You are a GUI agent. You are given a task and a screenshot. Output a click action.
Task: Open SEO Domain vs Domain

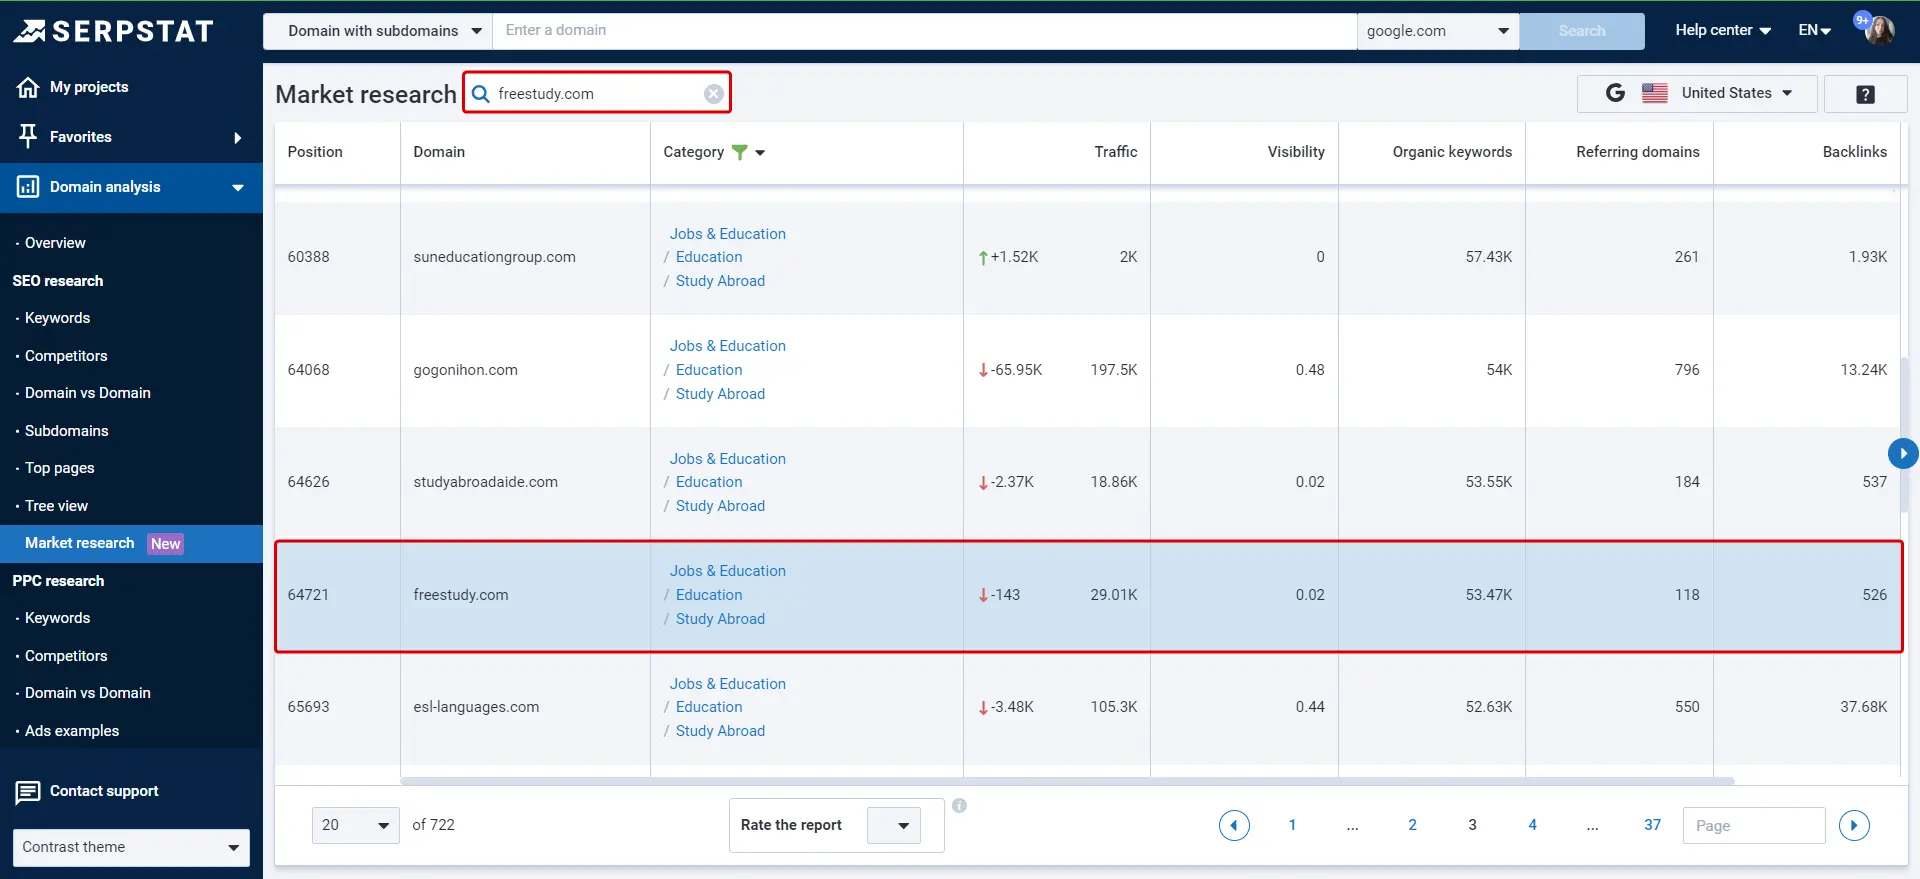(x=88, y=393)
